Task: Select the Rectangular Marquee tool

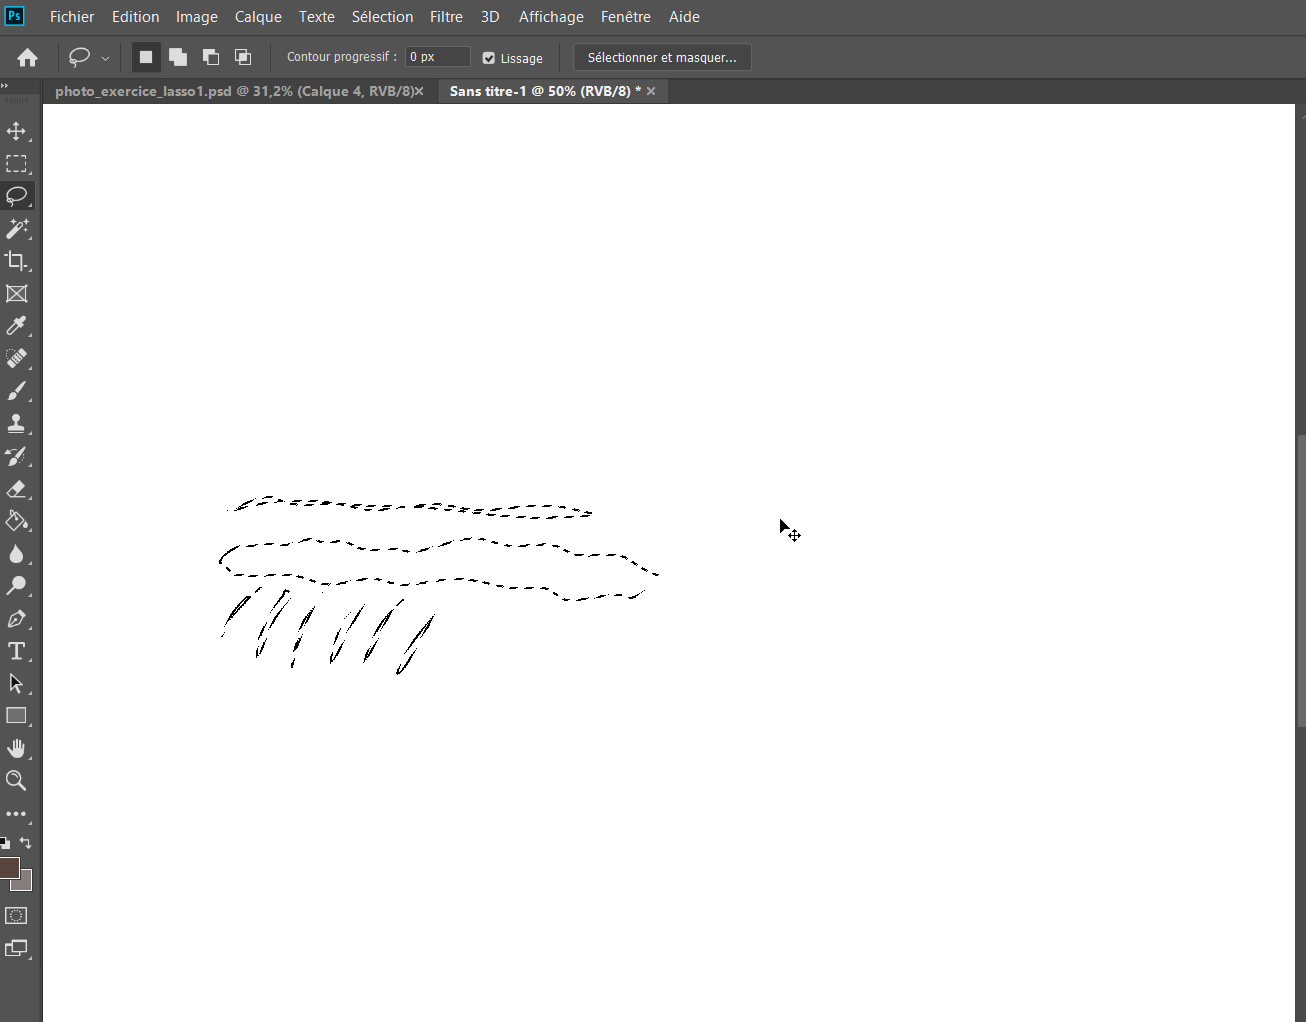Action: tap(17, 163)
